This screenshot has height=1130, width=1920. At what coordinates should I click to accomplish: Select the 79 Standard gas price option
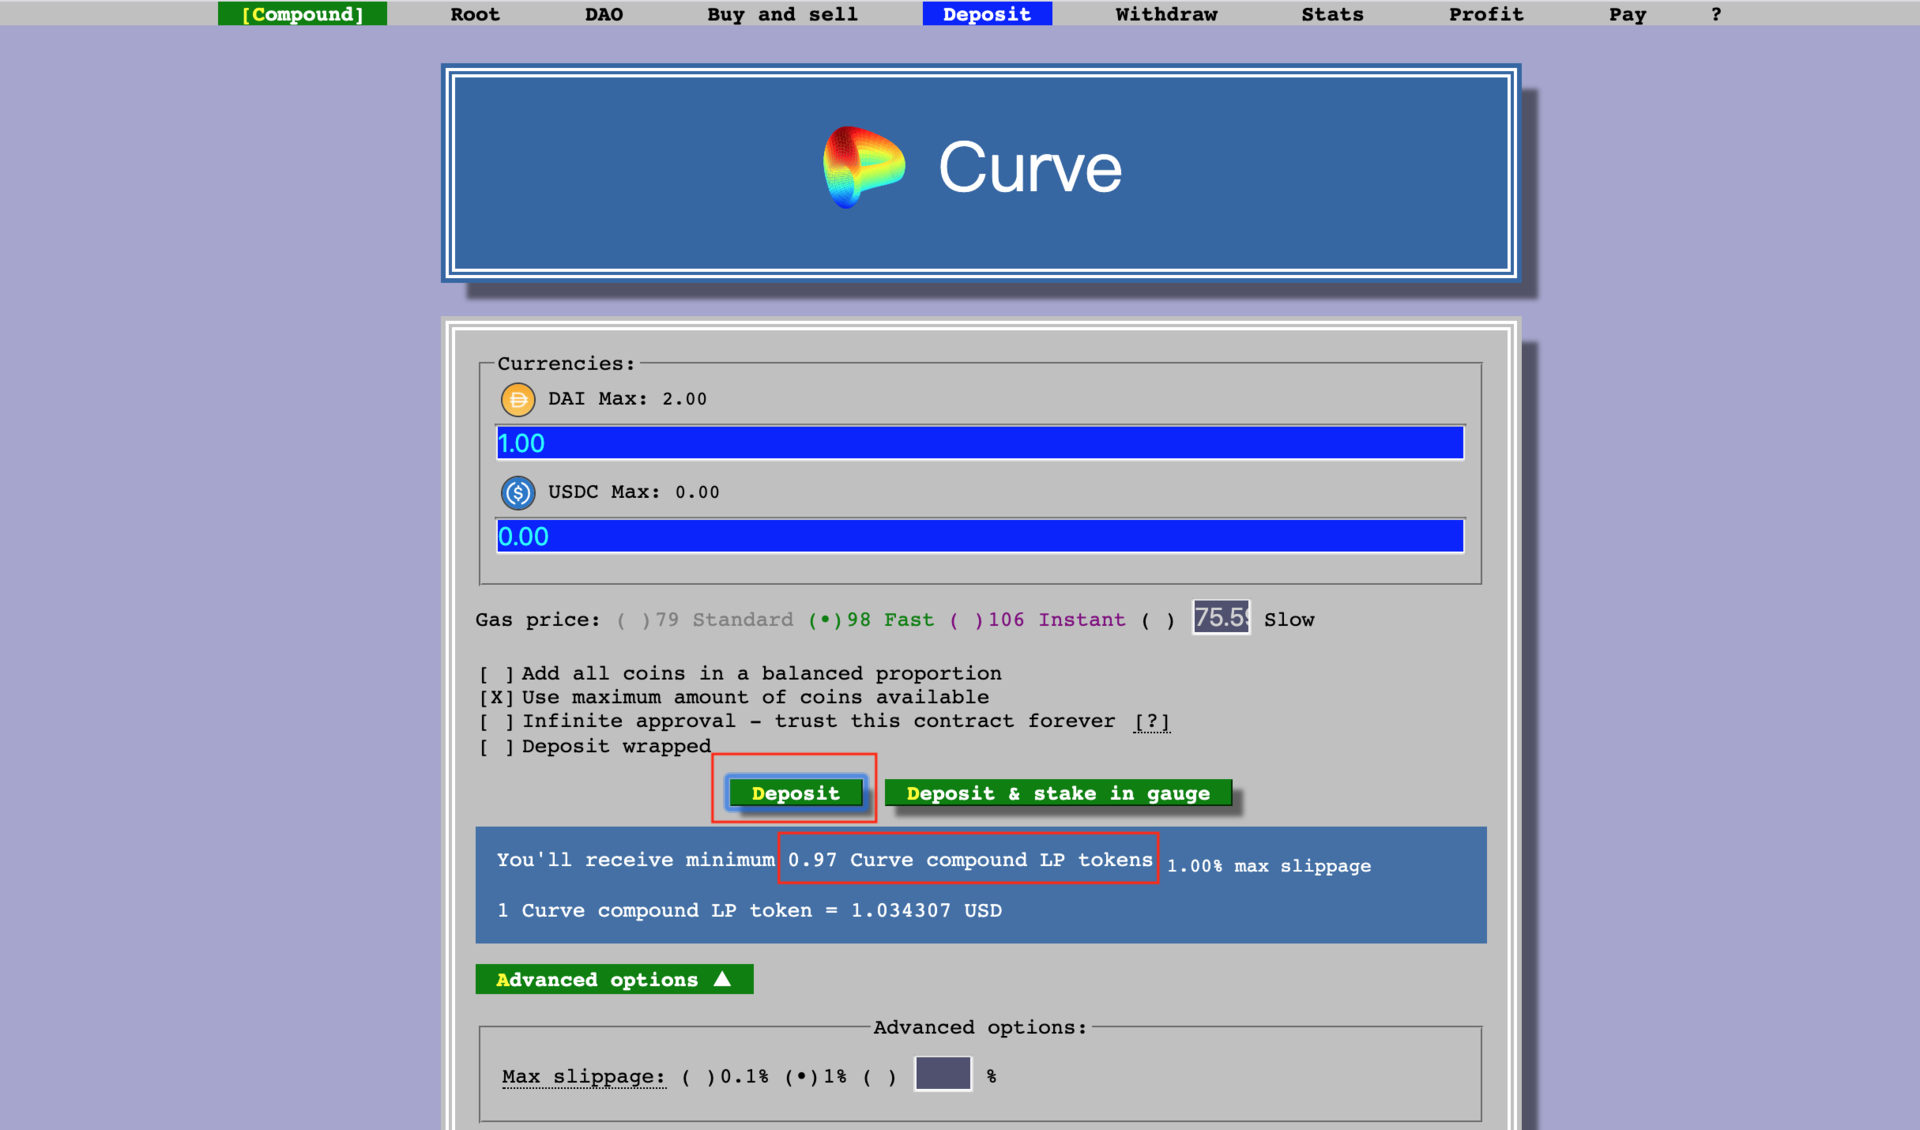pos(633,620)
